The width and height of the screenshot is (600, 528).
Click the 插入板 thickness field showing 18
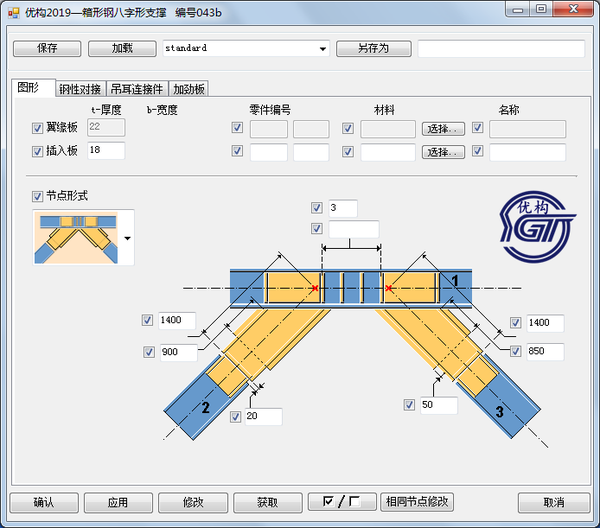106,151
